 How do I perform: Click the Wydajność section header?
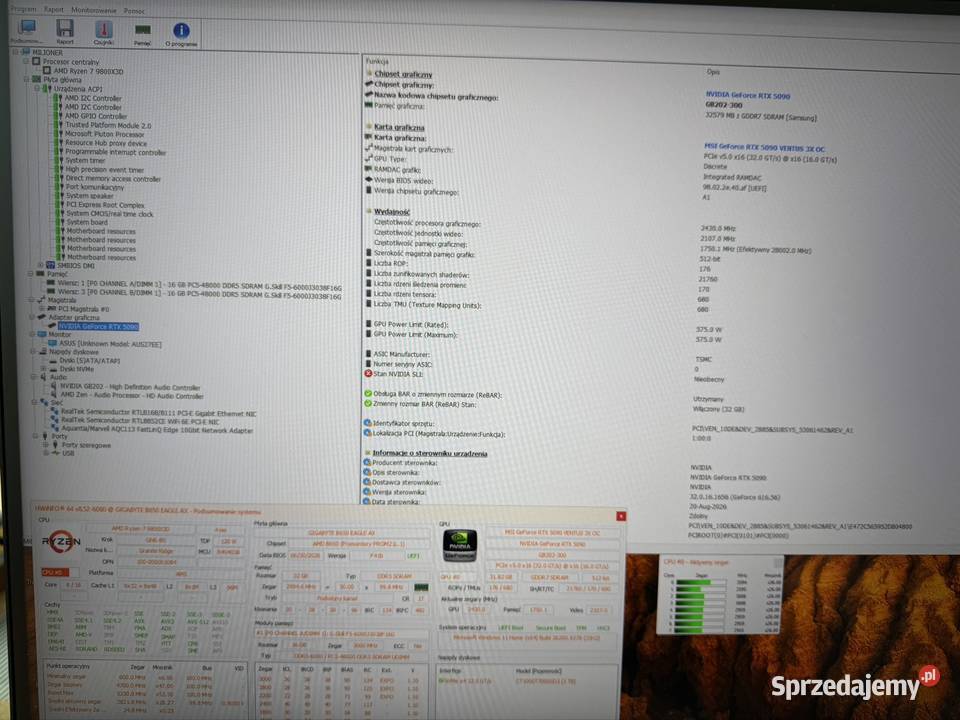click(x=392, y=212)
